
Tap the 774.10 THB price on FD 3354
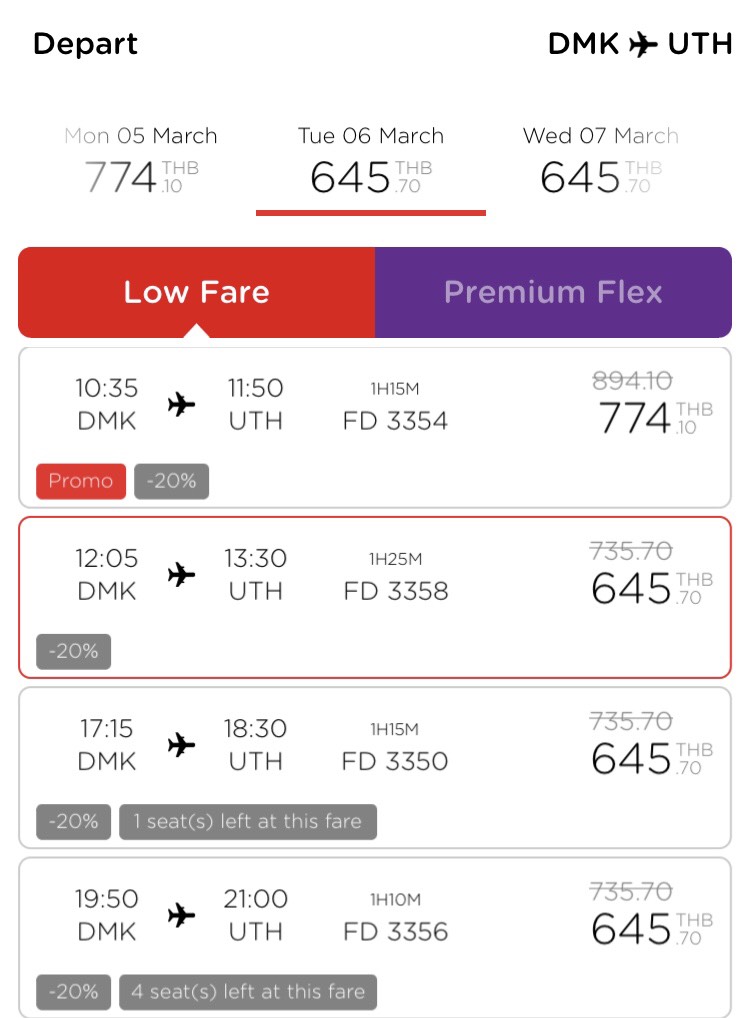tap(655, 417)
